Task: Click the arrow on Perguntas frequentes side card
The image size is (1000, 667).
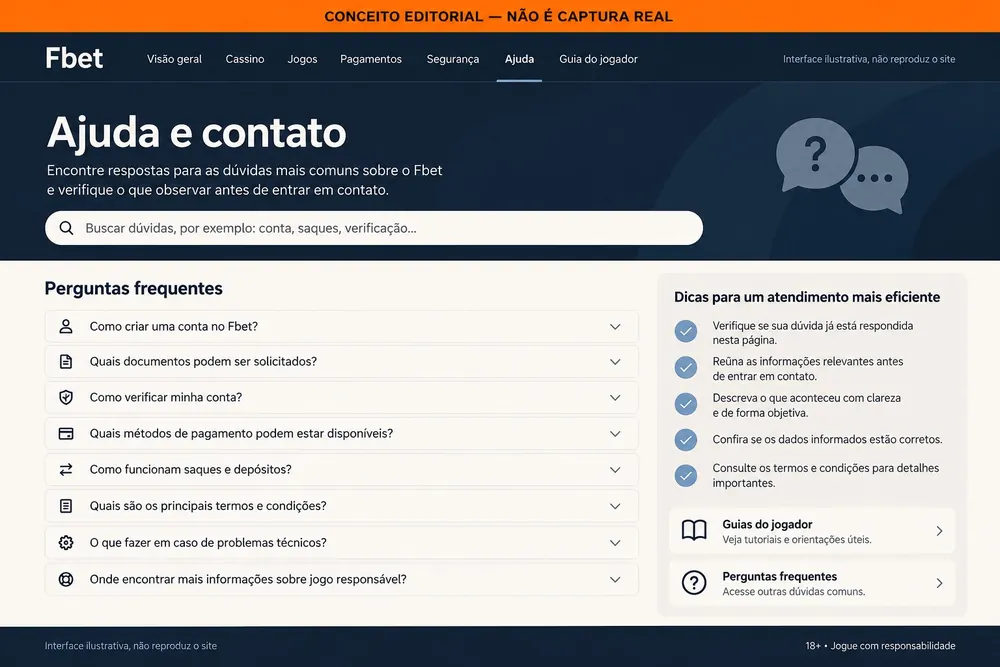Action: [x=939, y=583]
